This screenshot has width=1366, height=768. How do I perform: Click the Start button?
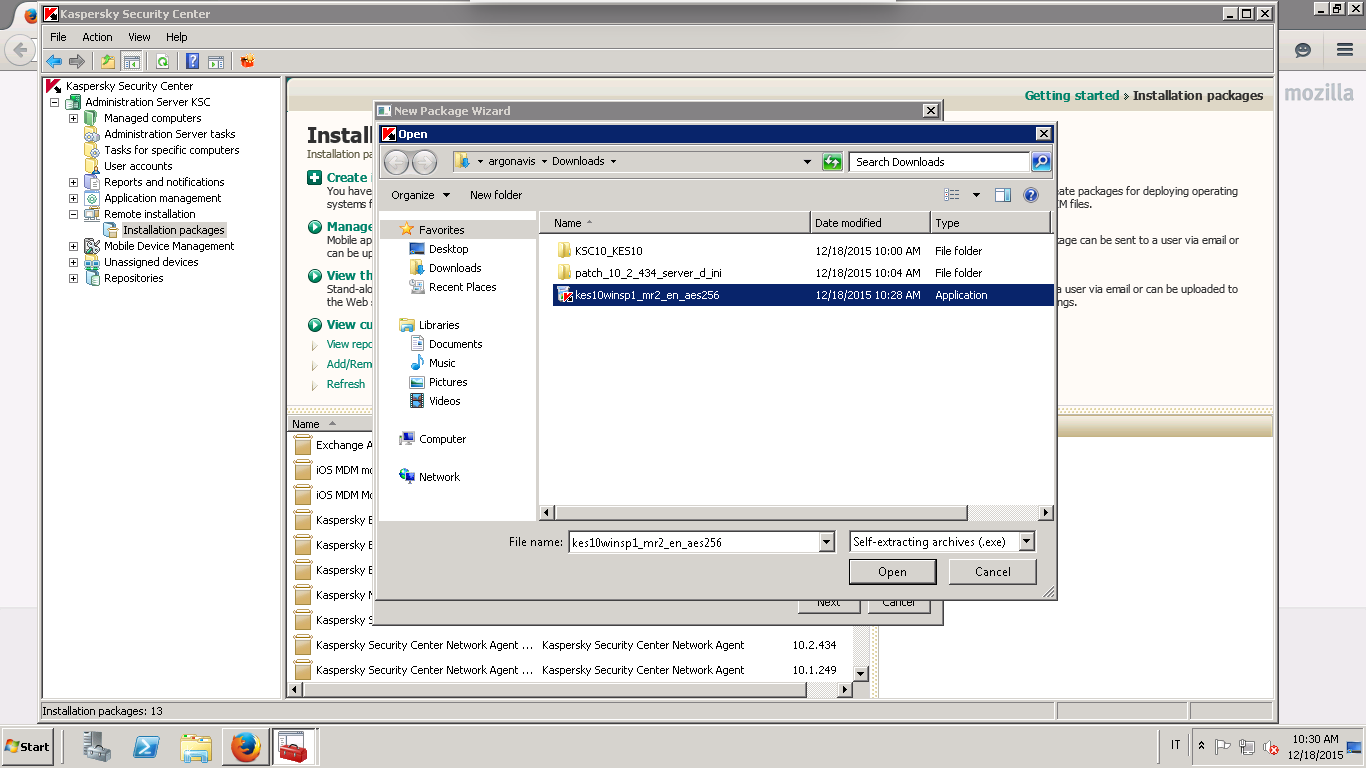coord(27,746)
